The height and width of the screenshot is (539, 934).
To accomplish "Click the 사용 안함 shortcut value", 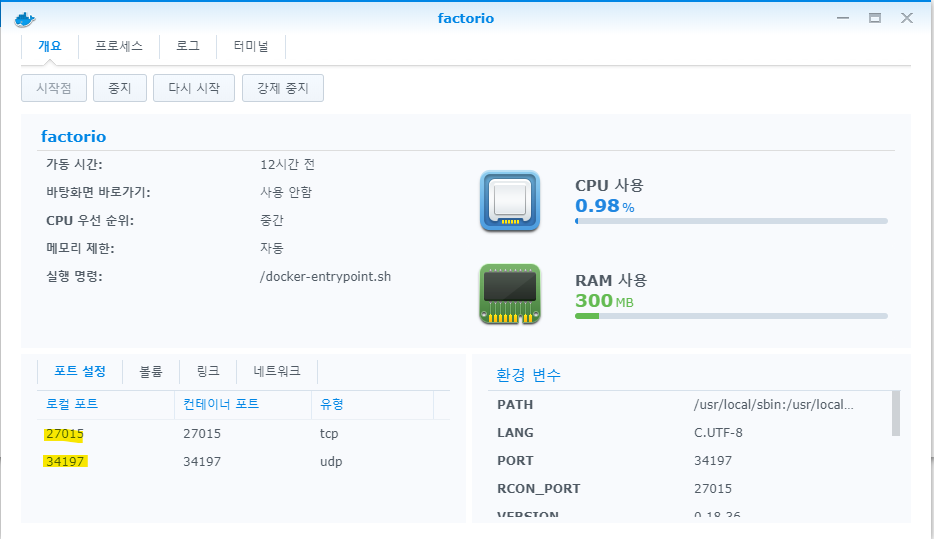I will 286,192.
